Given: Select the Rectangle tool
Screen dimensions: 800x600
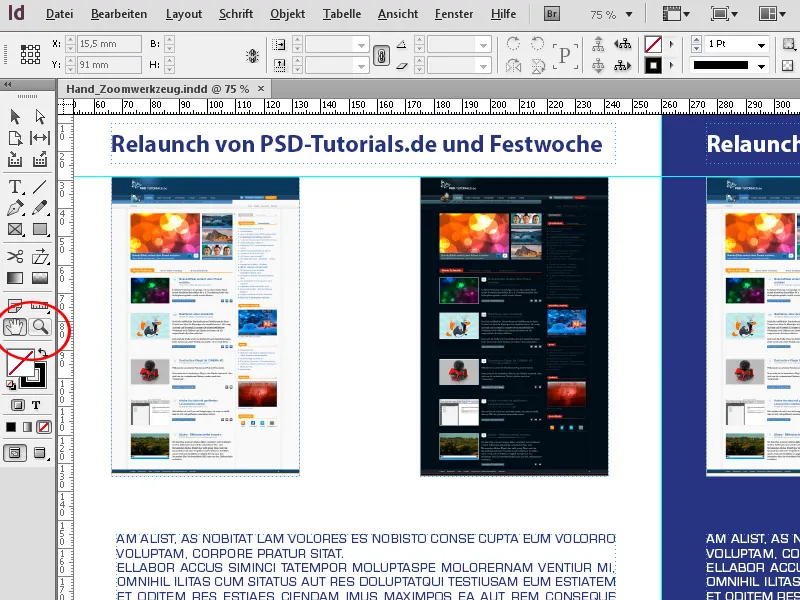Looking at the screenshot, I should pos(40,230).
